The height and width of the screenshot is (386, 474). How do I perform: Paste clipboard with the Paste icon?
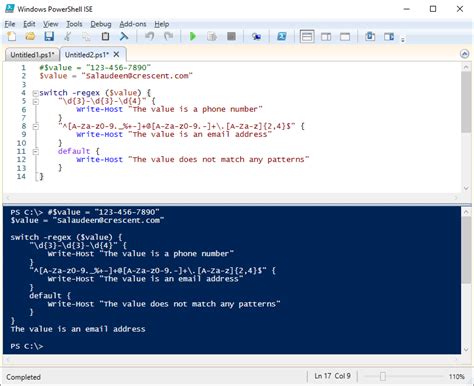[x=105, y=36]
